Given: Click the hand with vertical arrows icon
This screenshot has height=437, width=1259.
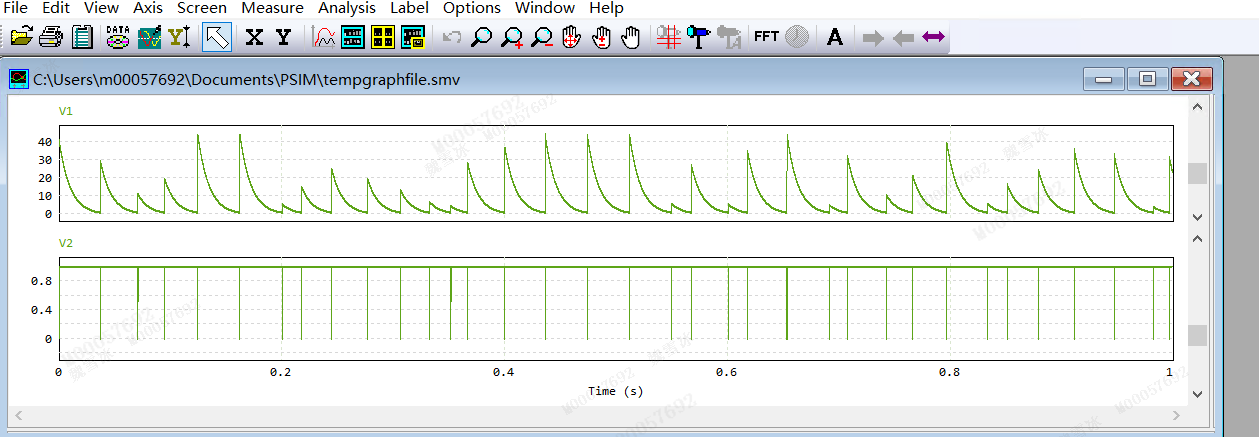Looking at the screenshot, I should tap(601, 38).
